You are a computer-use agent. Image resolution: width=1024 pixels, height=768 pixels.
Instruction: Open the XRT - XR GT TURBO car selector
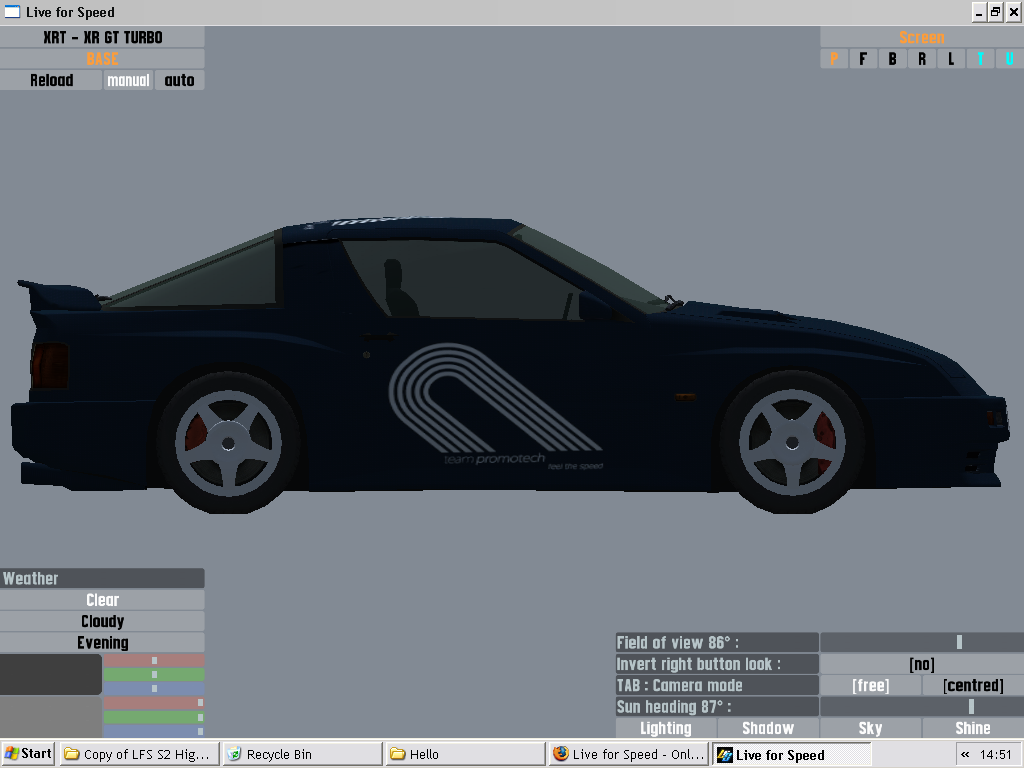pyautogui.click(x=102, y=37)
